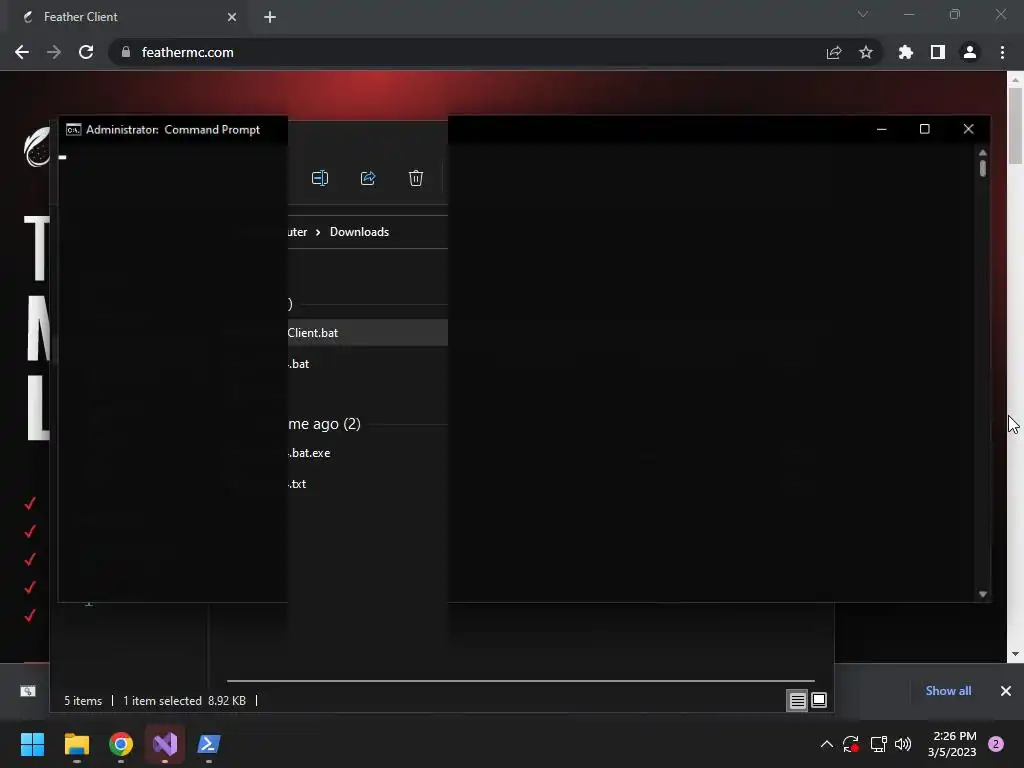Open network status tray icon
This screenshot has width=1024, height=768.
tap(878, 744)
